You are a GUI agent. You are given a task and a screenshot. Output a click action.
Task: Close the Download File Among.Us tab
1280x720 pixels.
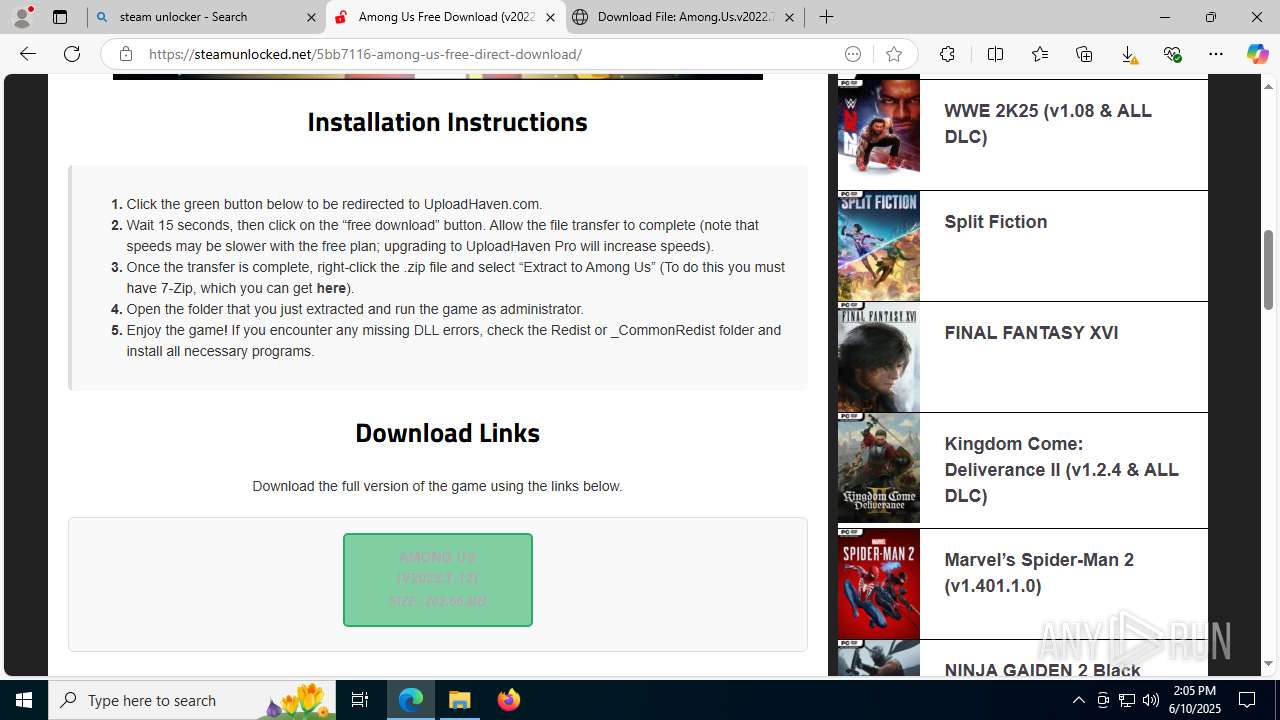pyautogui.click(x=789, y=17)
